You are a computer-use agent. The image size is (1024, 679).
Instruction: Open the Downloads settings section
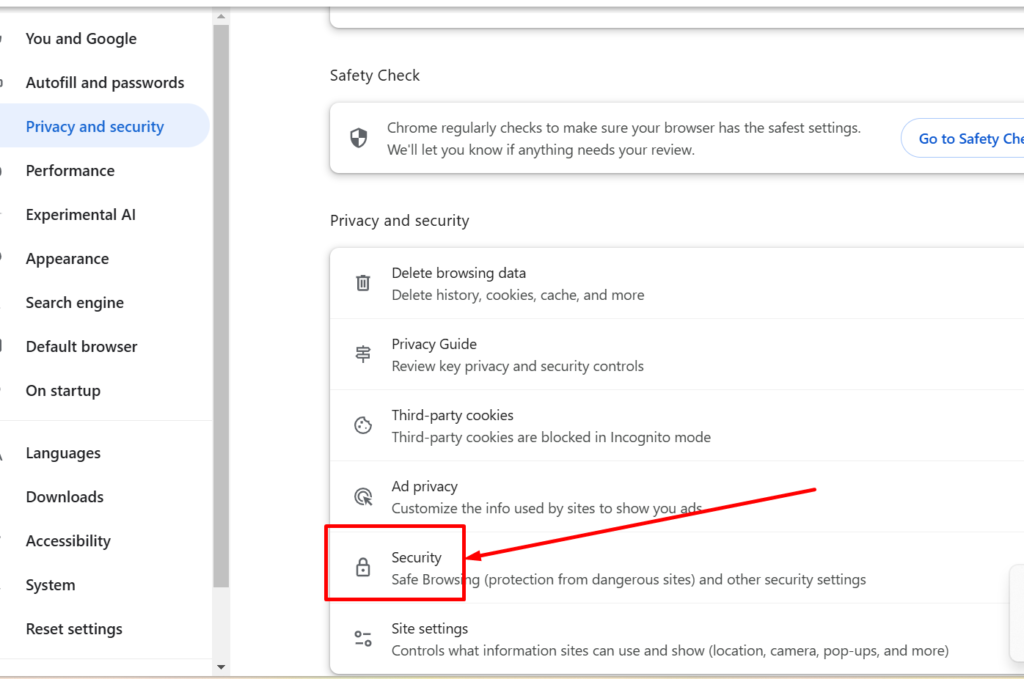(x=65, y=497)
